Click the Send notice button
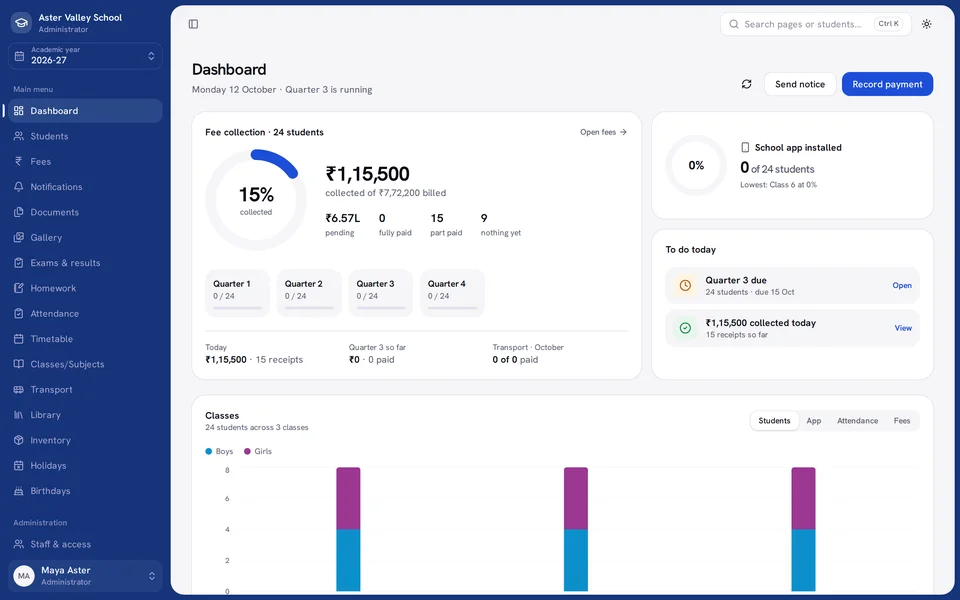This screenshot has width=960, height=600. (x=800, y=84)
